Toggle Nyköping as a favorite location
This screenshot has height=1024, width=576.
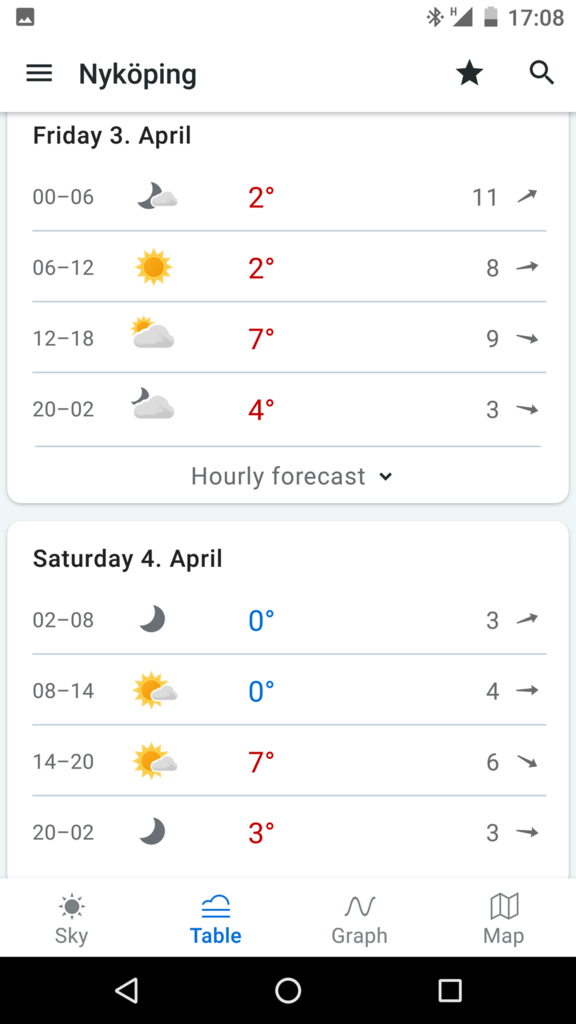tap(469, 72)
